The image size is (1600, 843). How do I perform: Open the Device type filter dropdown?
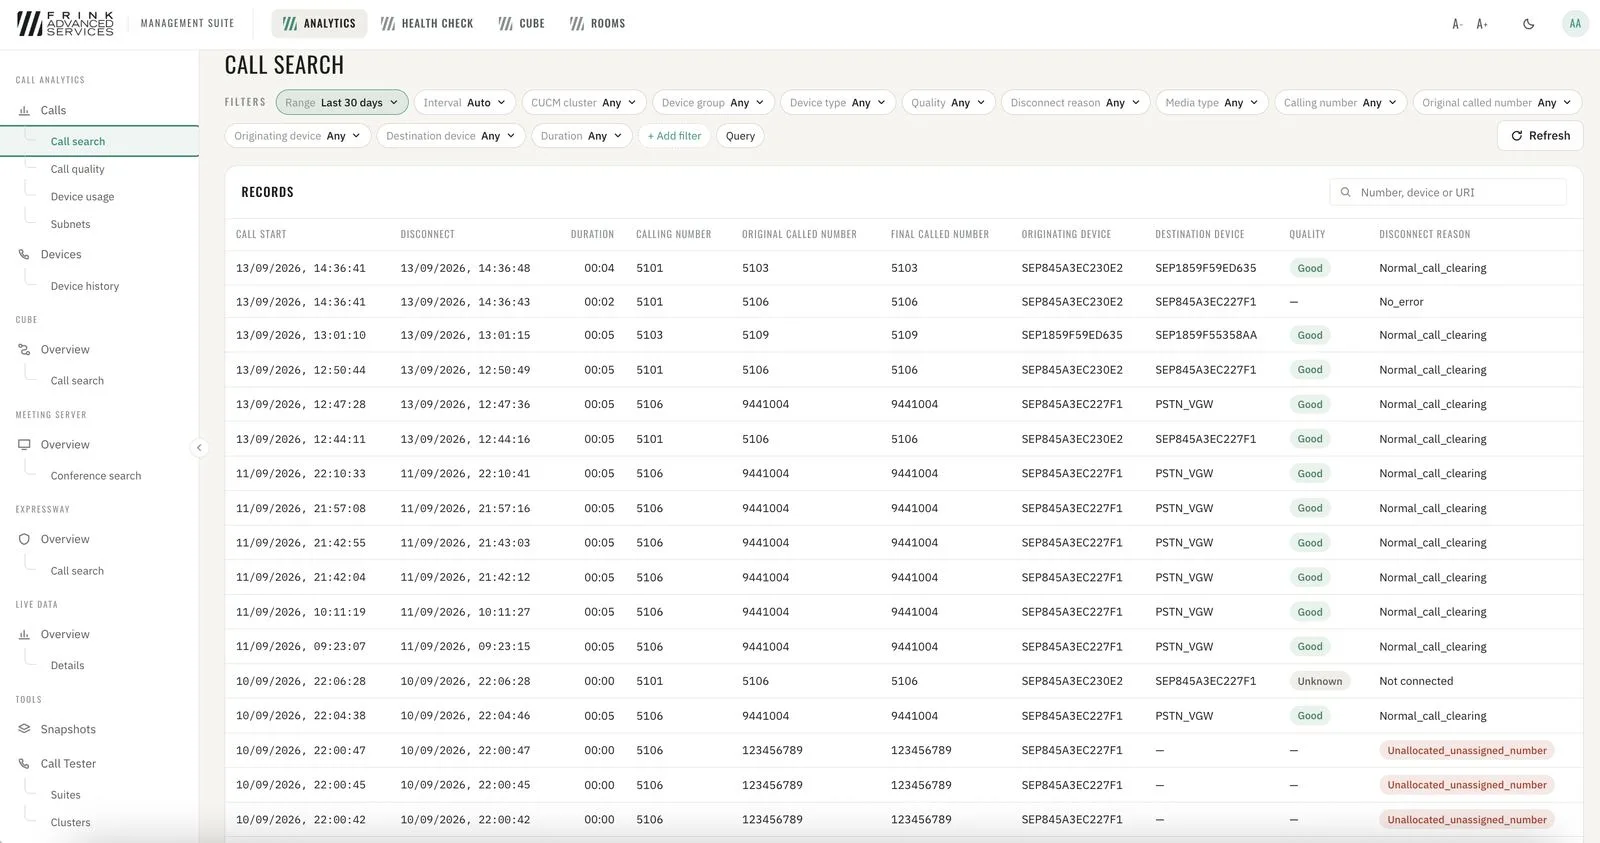(838, 102)
